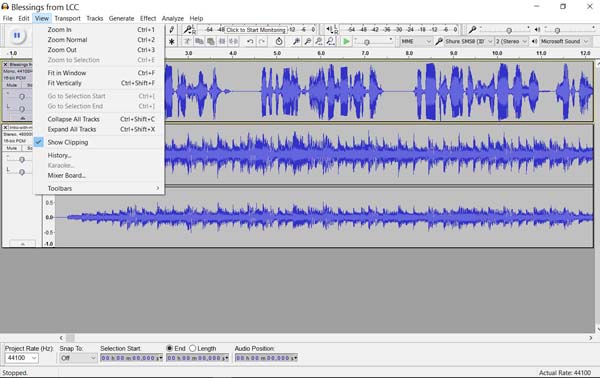Open the Selection Start time format arrow
This screenshot has height=378, width=600.
tap(160, 358)
